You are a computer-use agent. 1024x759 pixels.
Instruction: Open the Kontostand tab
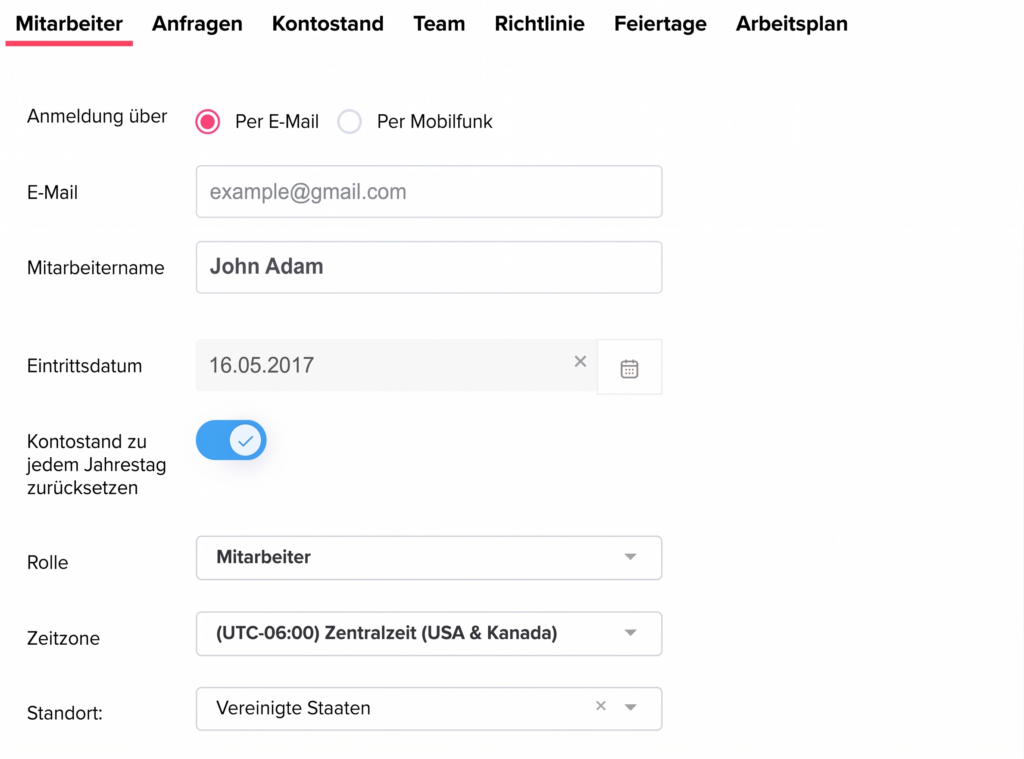click(328, 23)
